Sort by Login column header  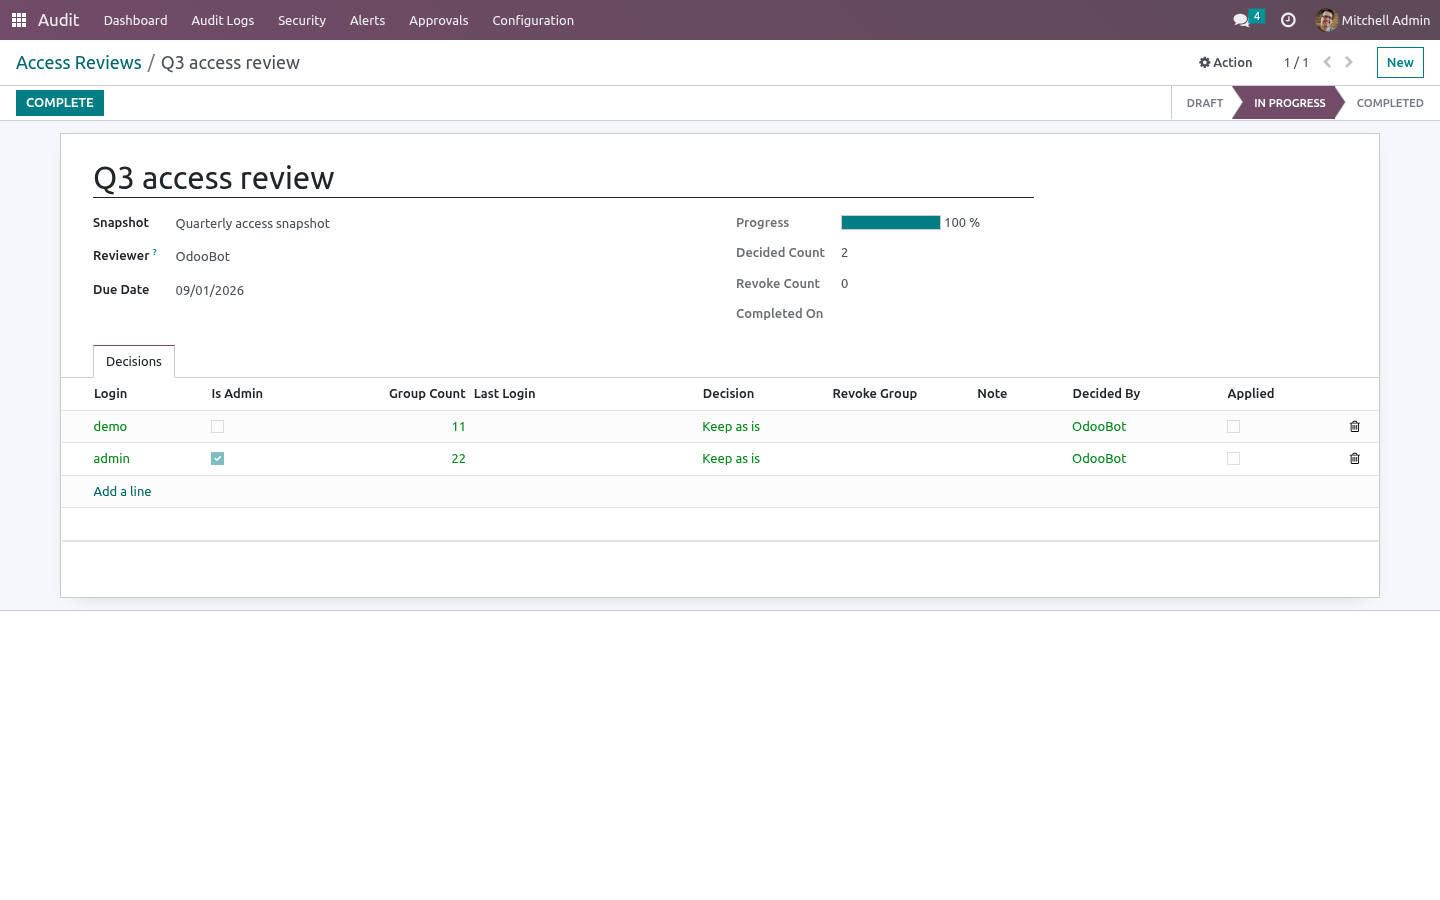coord(111,394)
